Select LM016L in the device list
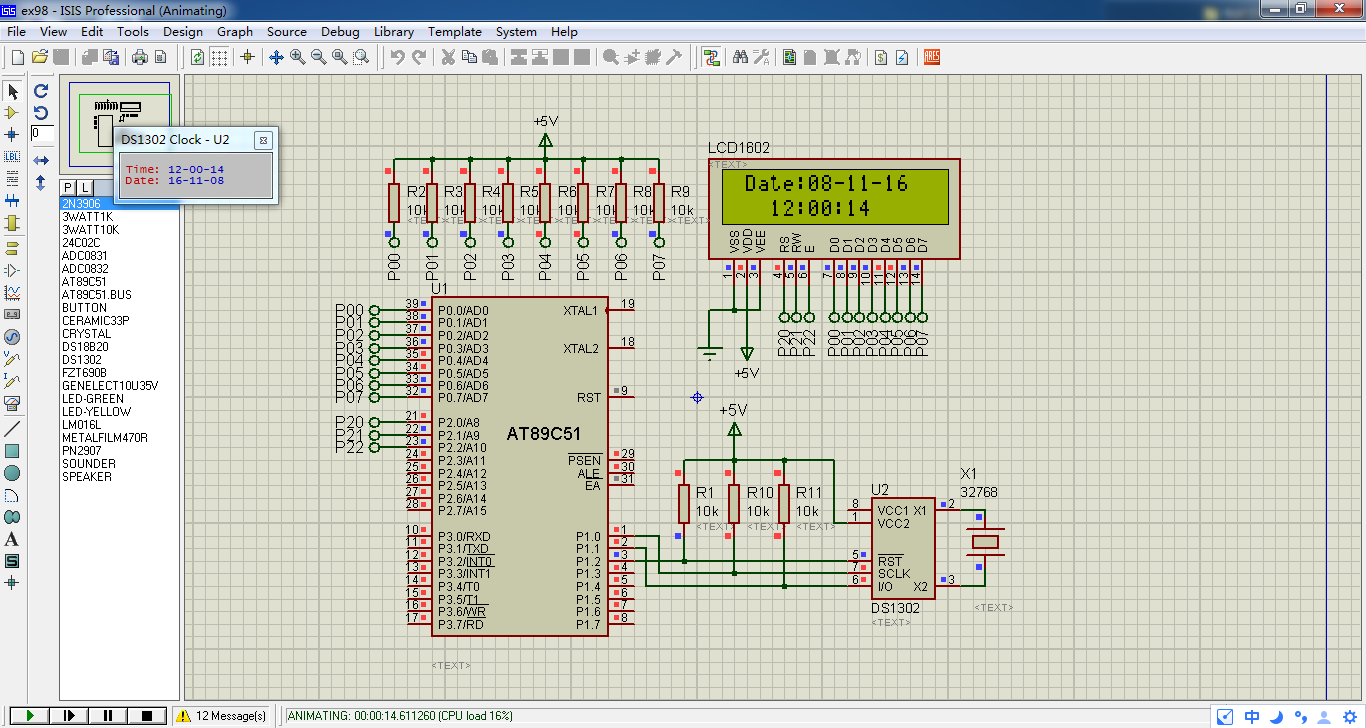This screenshot has height=728, width=1366. [81, 425]
